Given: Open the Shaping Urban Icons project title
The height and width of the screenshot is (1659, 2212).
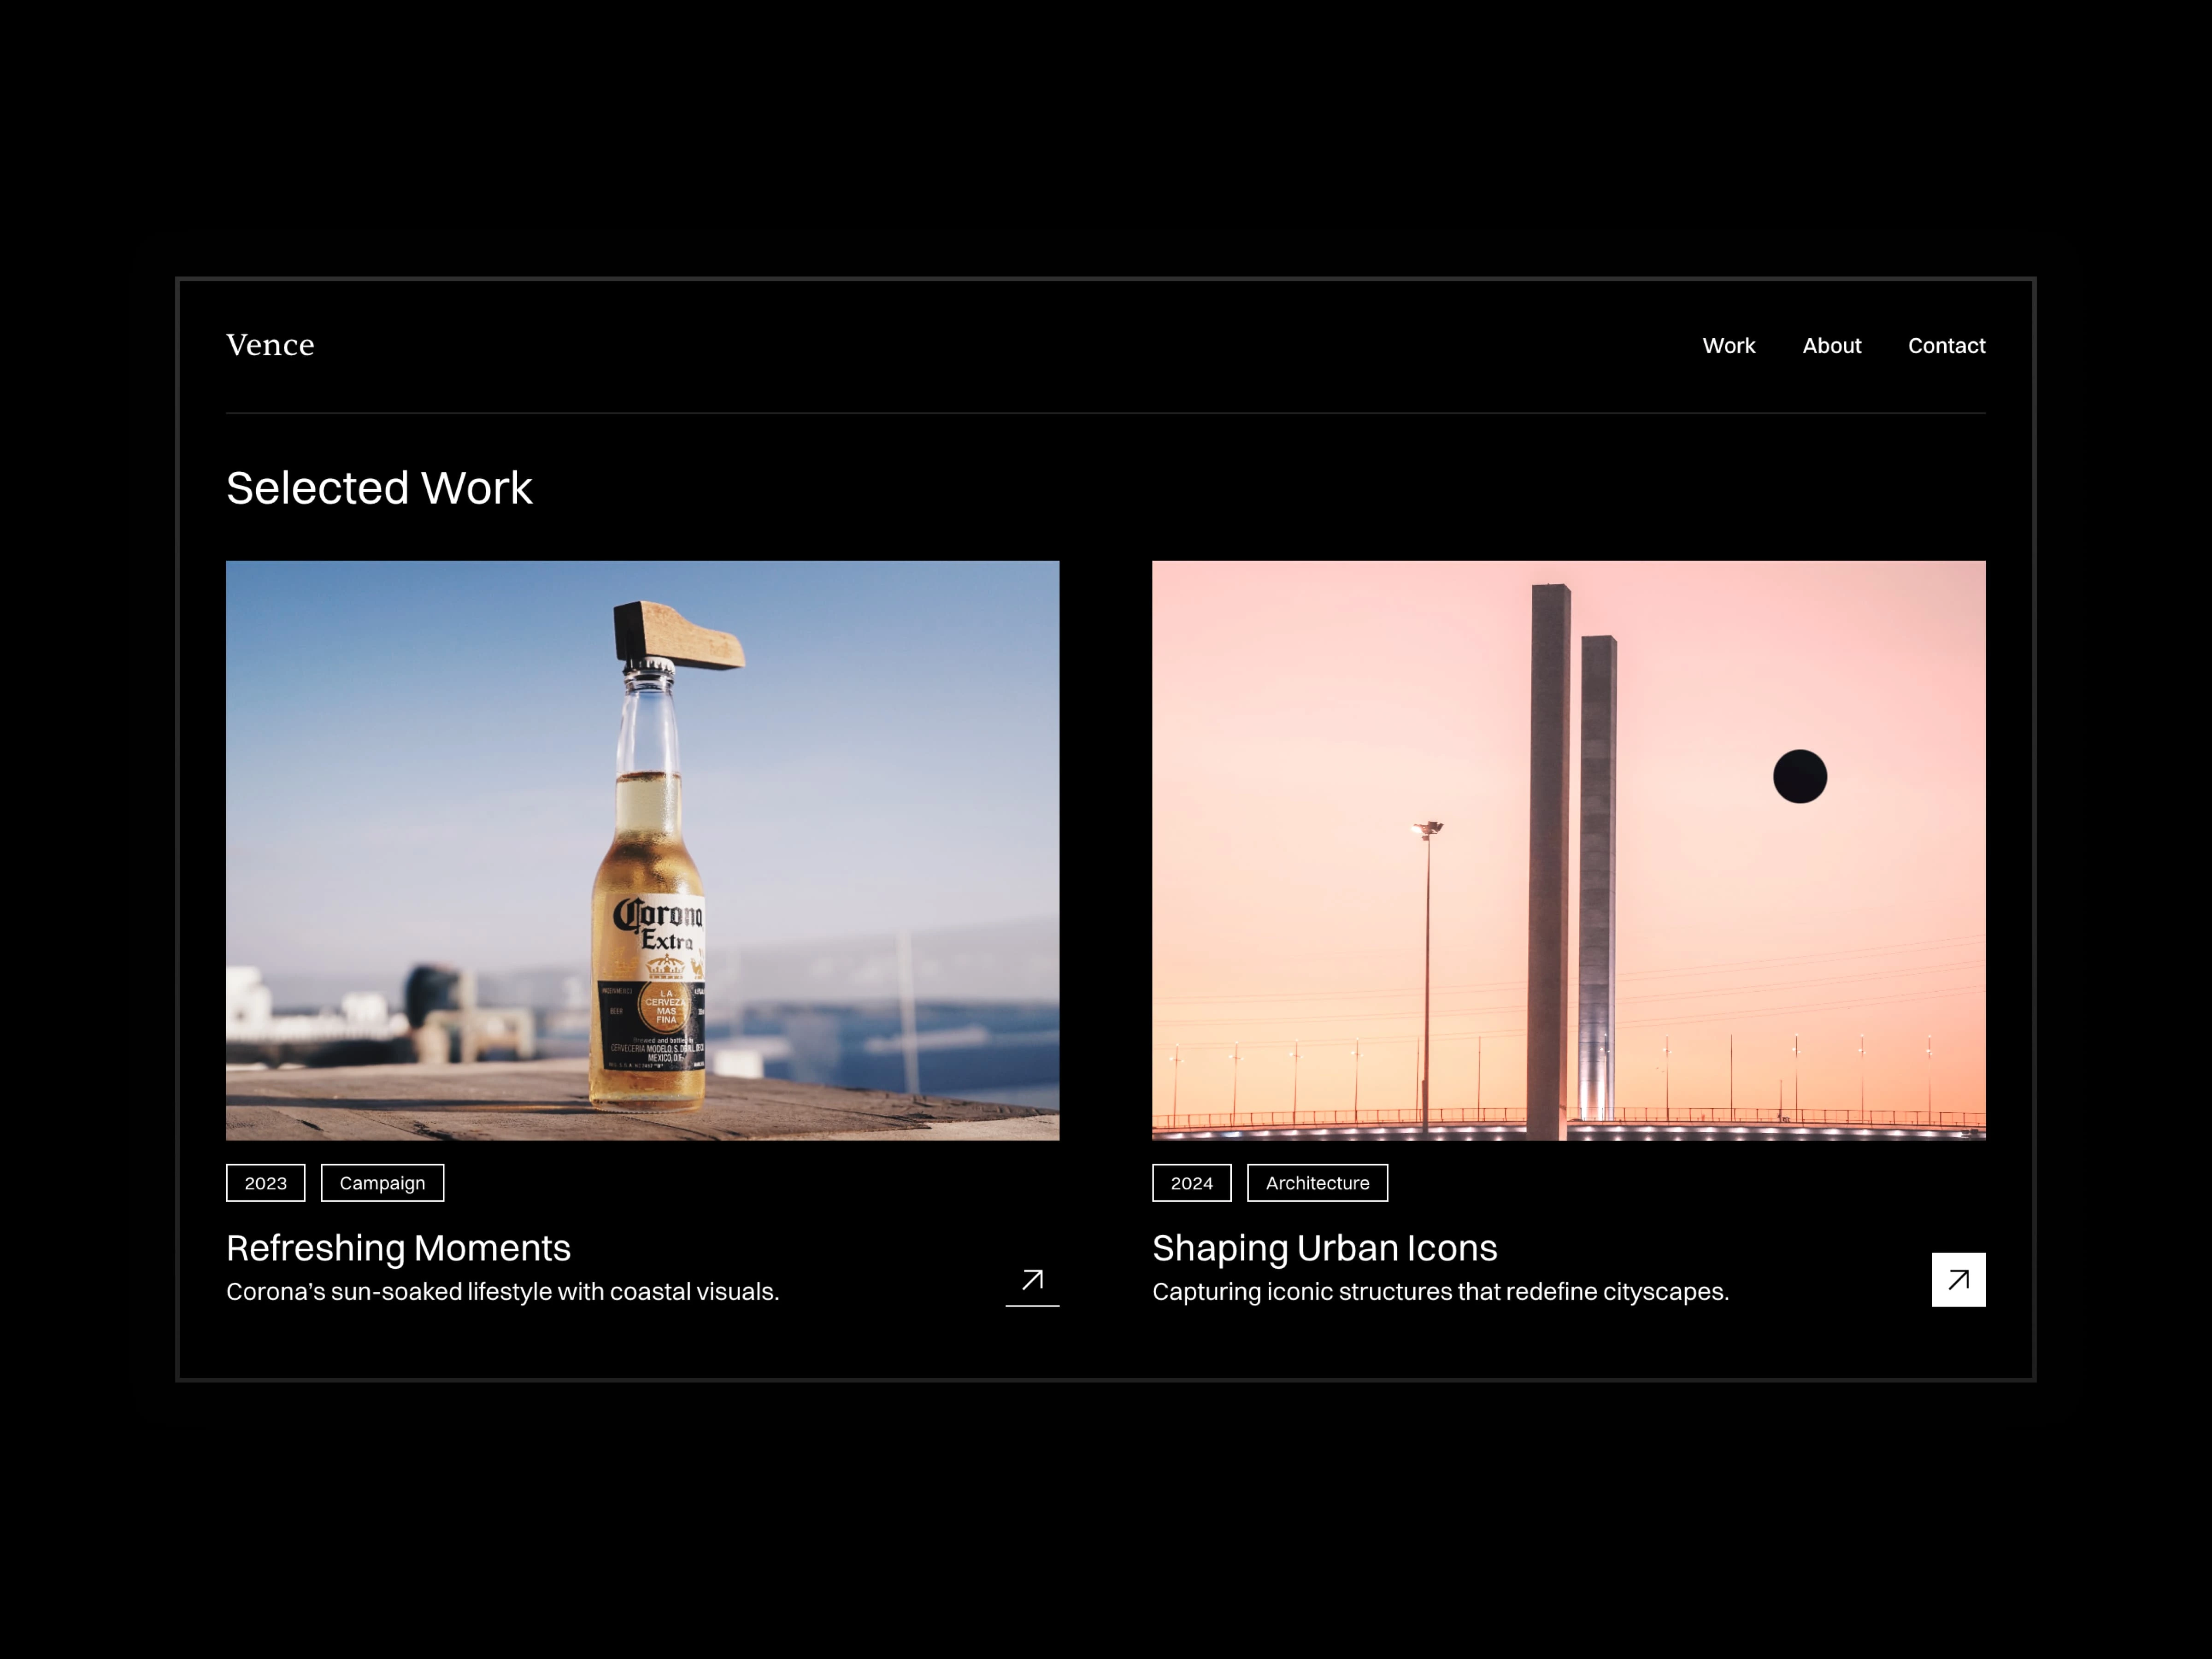Looking at the screenshot, I should [1325, 1247].
